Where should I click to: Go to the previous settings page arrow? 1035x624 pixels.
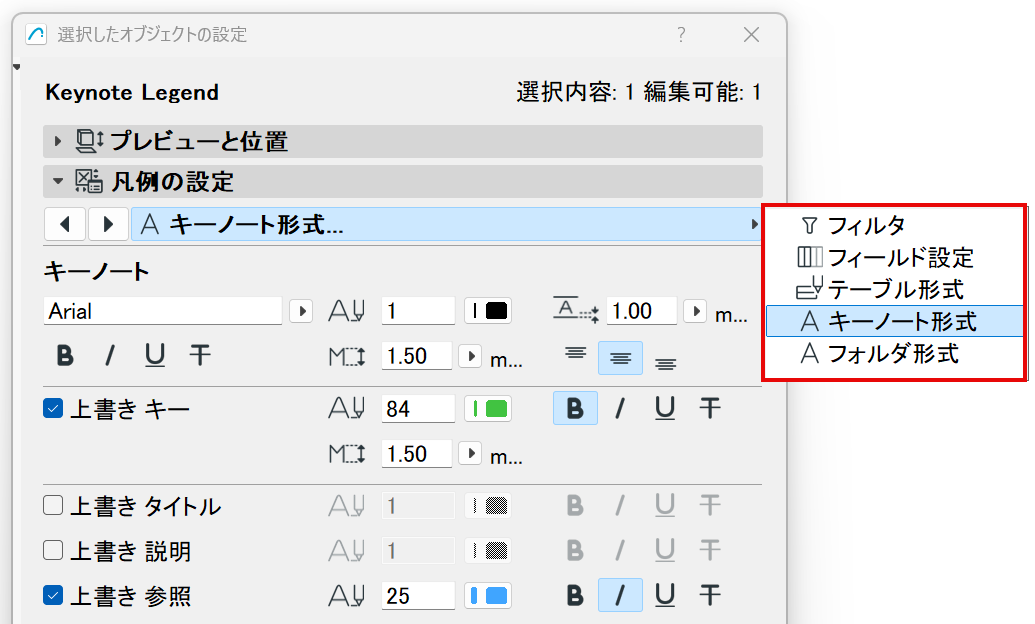click(65, 224)
